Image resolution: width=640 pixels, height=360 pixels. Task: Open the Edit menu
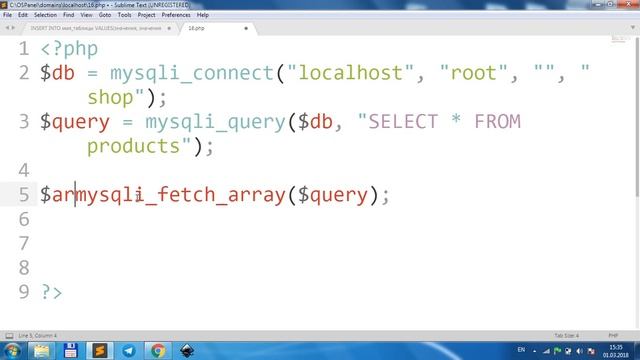coord(23,15)
